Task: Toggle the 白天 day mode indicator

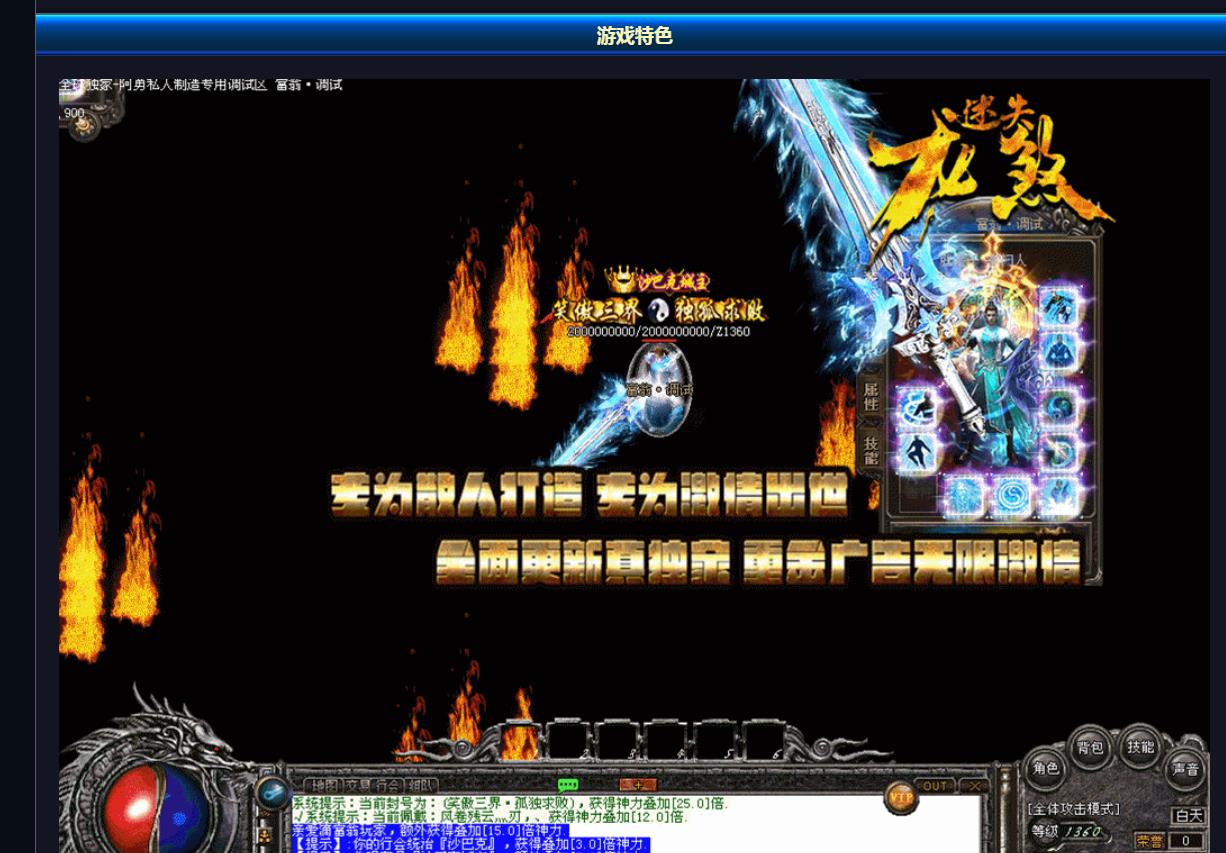Action: click(x=1188, y=816)
